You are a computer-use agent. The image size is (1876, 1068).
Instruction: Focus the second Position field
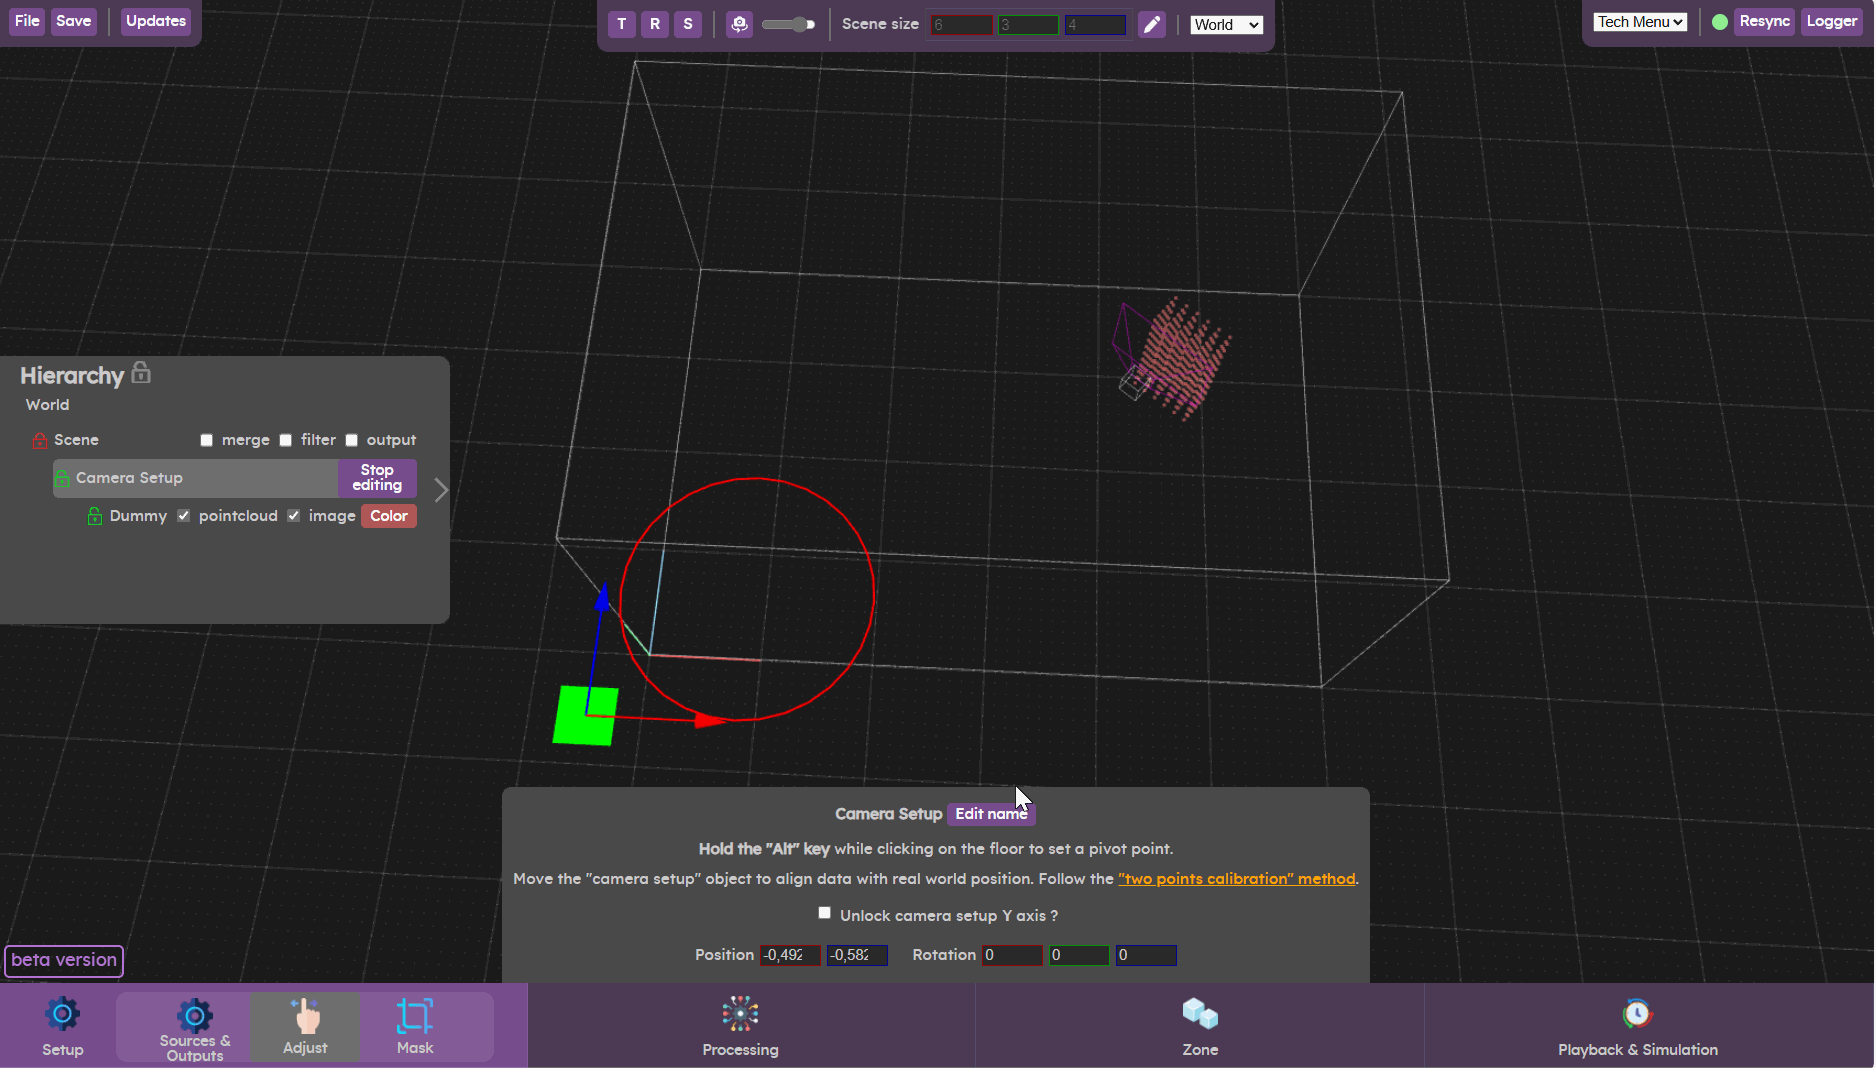[x=857, y=955]
